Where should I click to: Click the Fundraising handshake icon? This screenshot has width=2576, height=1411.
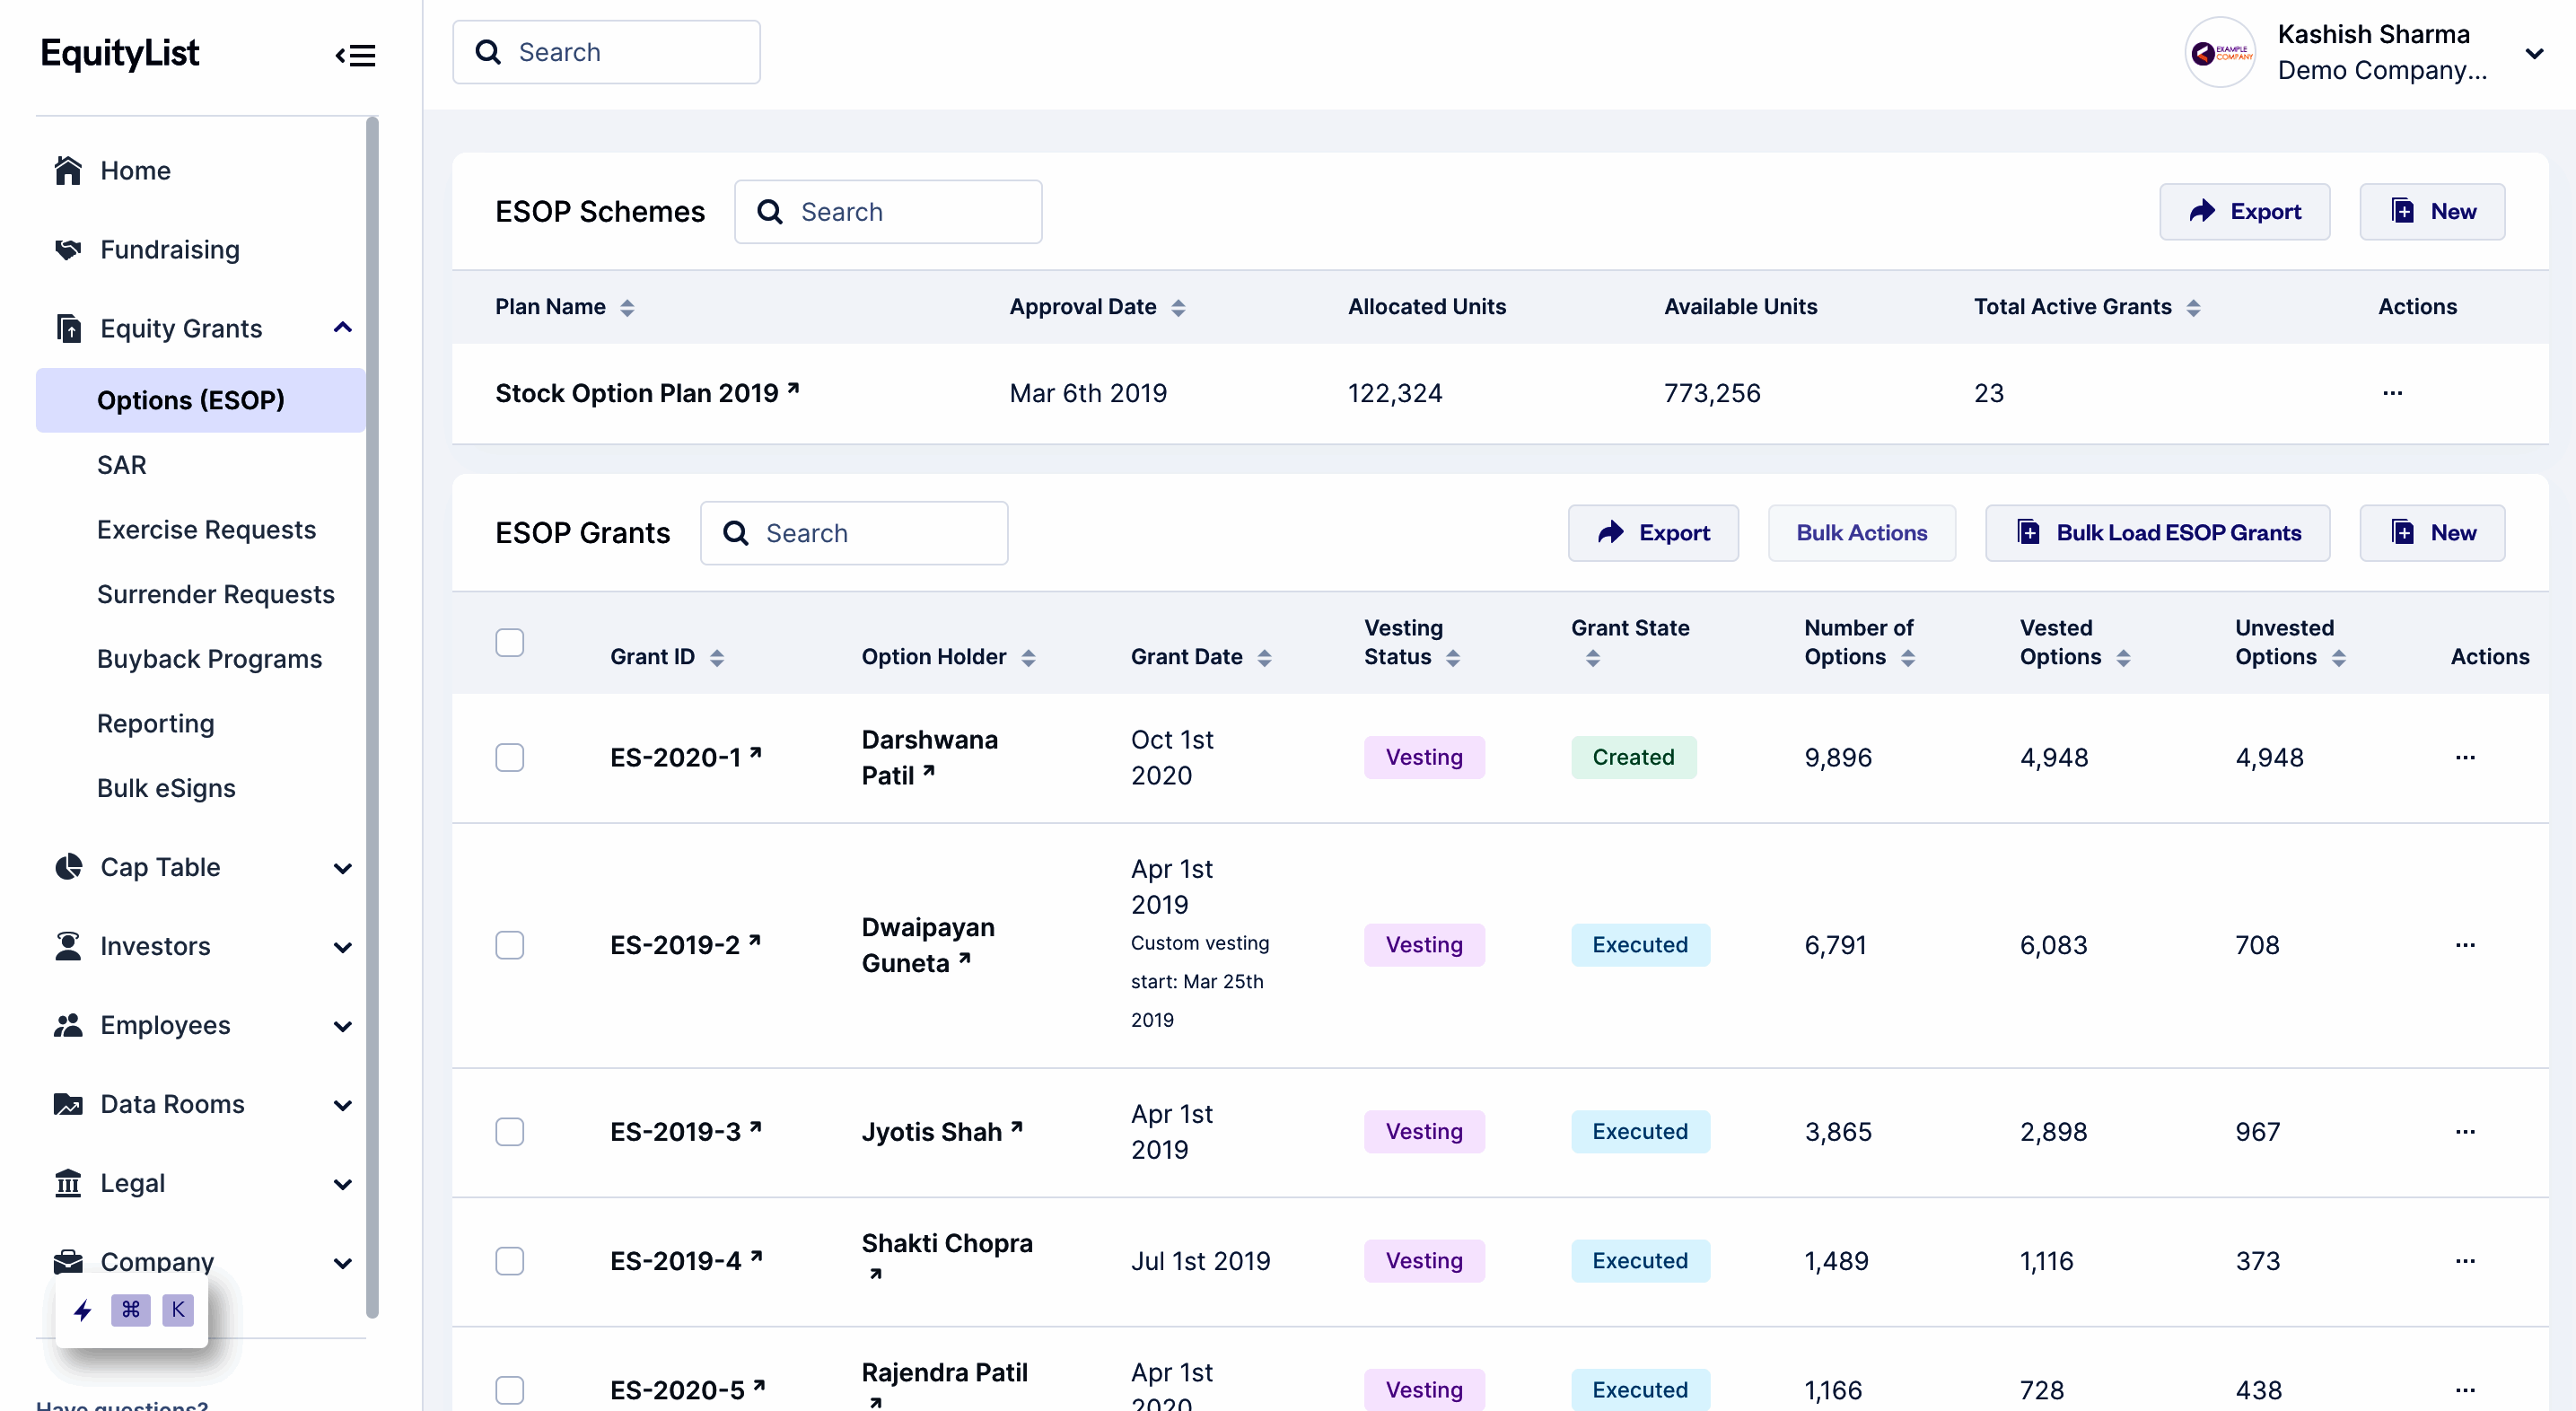click(67, 249)
